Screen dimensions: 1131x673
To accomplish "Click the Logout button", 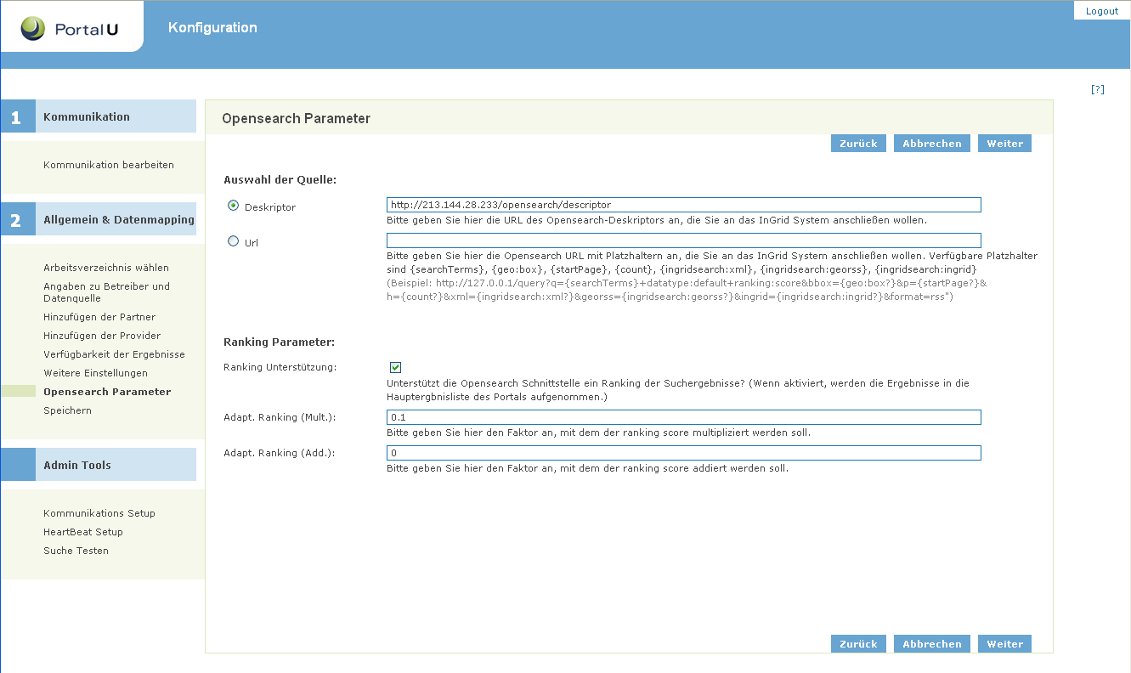I will click(1100, 10).
